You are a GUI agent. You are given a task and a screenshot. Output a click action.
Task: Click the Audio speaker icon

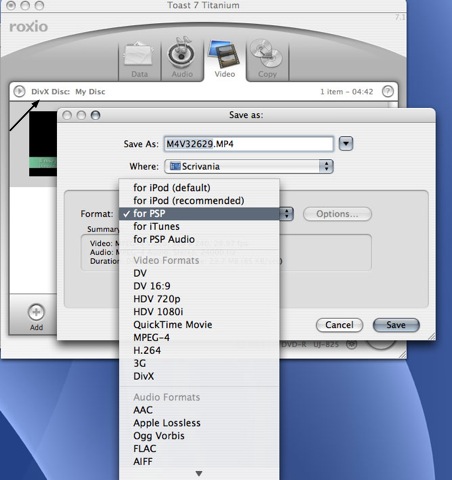pyautogui.click(x=181, y=53)
